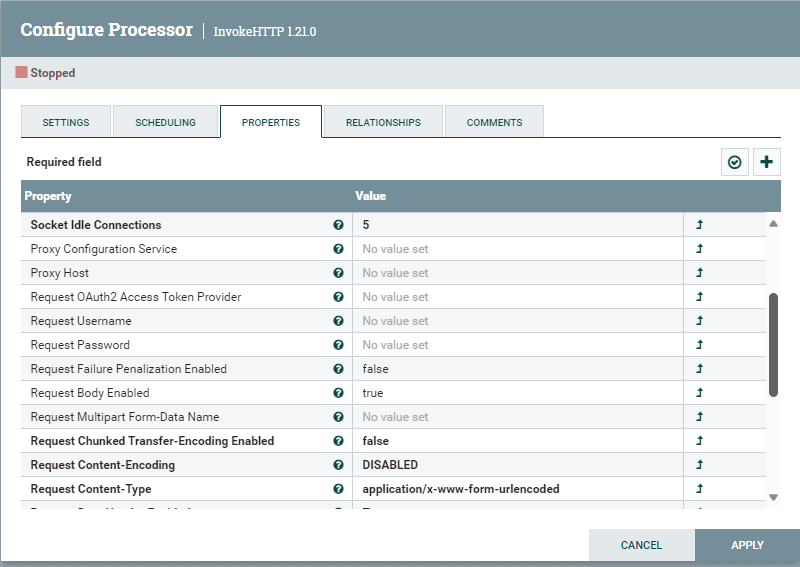Switch to the Settings tab
800x567 pixels.
tap(66, 122)
